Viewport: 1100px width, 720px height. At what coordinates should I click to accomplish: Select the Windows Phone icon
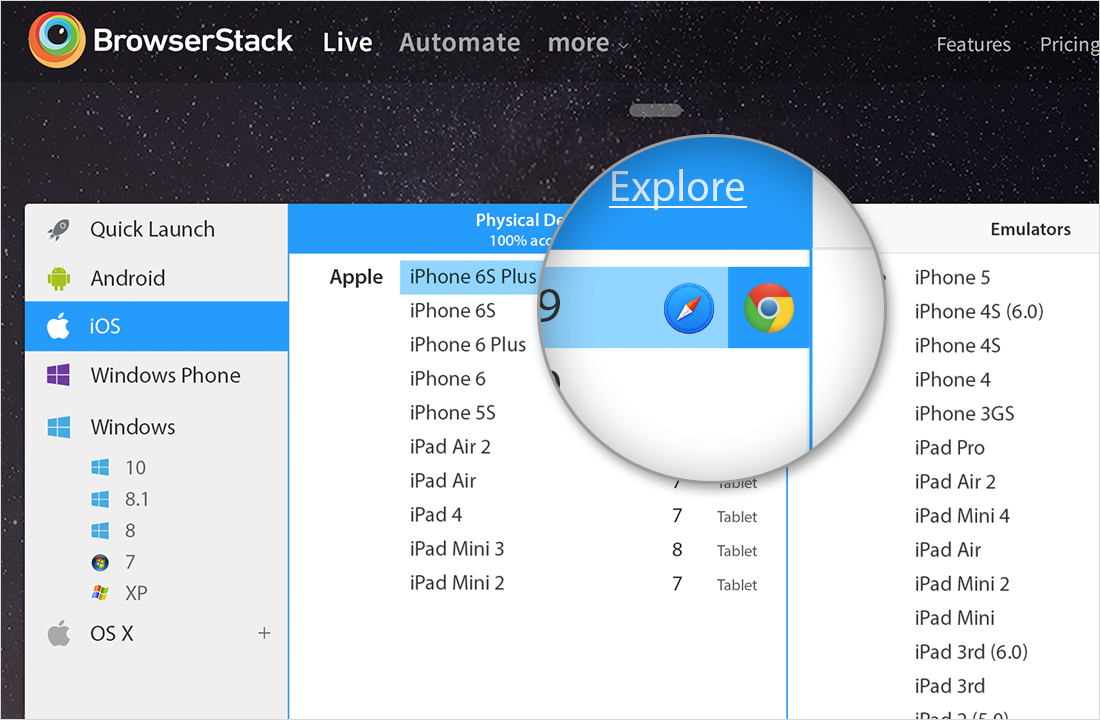click(x=60, y=374)
